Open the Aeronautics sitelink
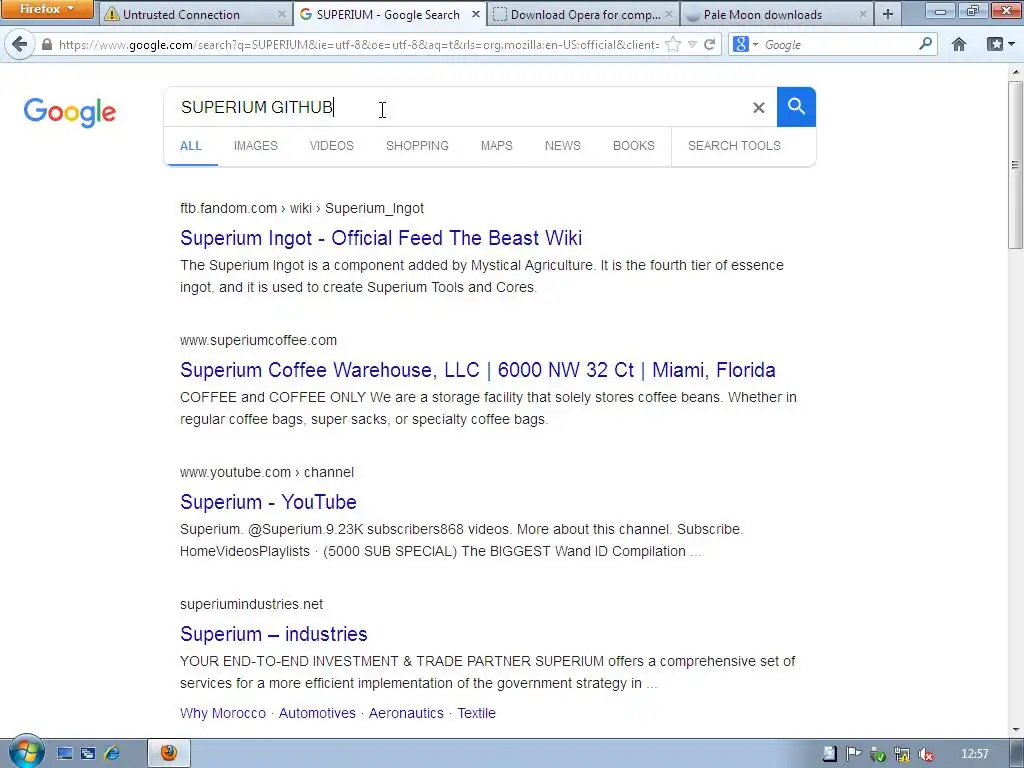The height and width of the screenshot is (768, 1024). (406, 713)
